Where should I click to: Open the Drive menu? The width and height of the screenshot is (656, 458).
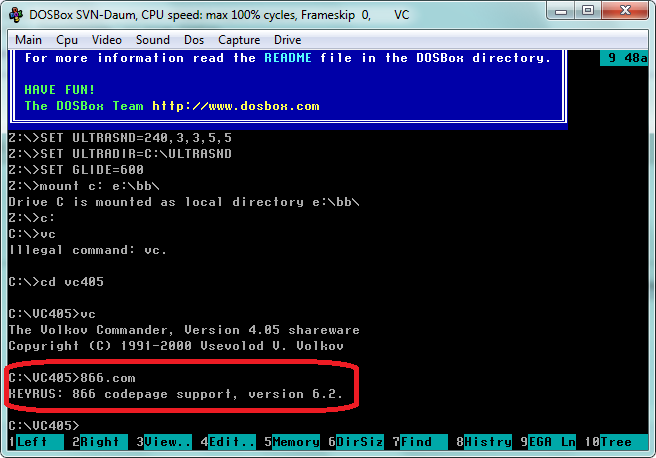[287, 40]
